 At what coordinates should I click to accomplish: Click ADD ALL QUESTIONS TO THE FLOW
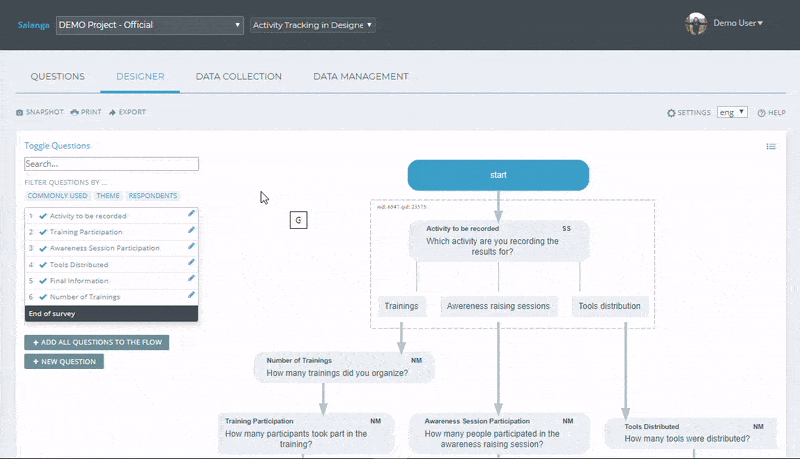coord(97,342)
